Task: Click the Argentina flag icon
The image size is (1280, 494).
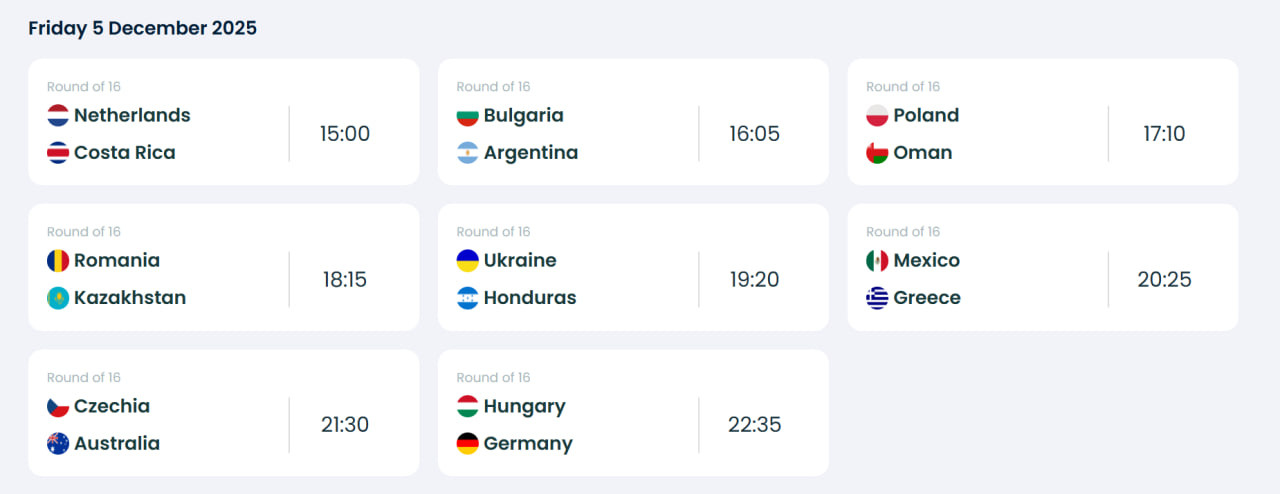Action: [x=467, y=153]
